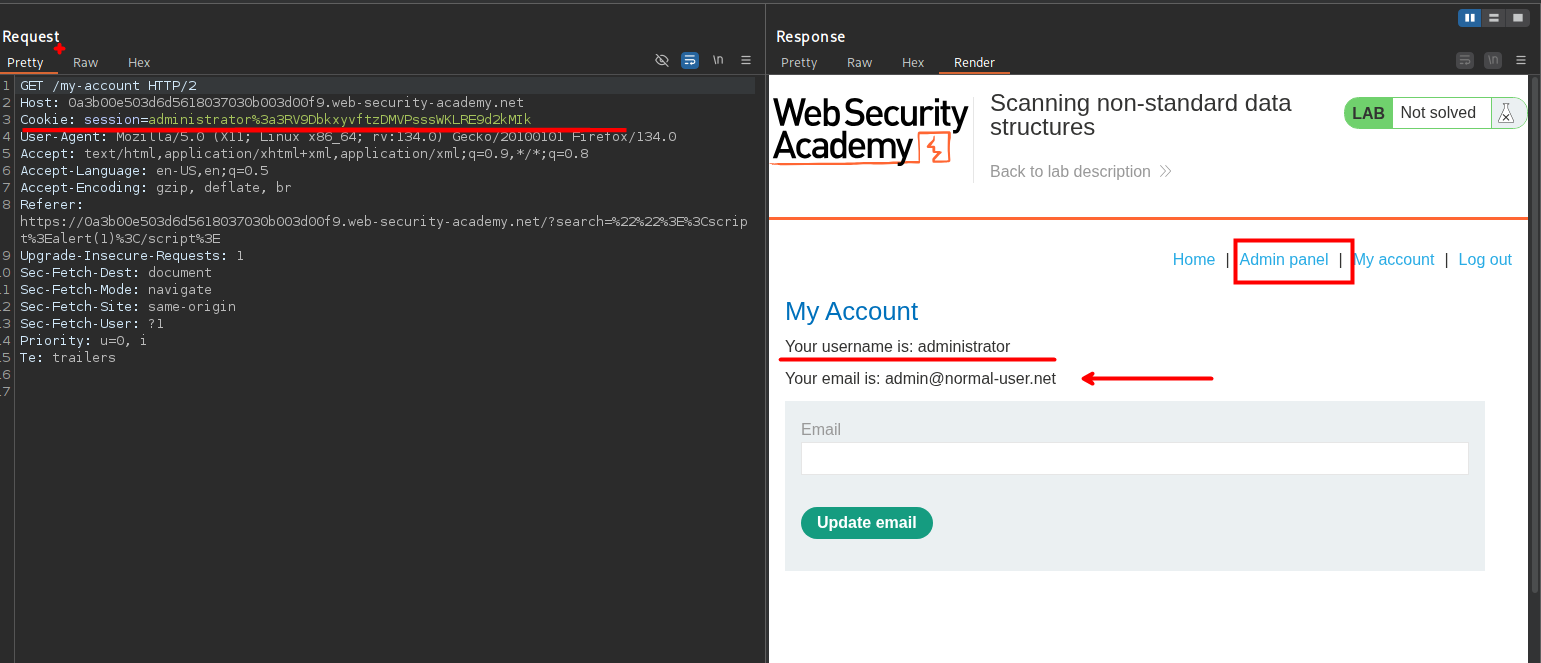Open the Response Pretty tab
Screen dimensions: 1541x663
pos(799,62)
